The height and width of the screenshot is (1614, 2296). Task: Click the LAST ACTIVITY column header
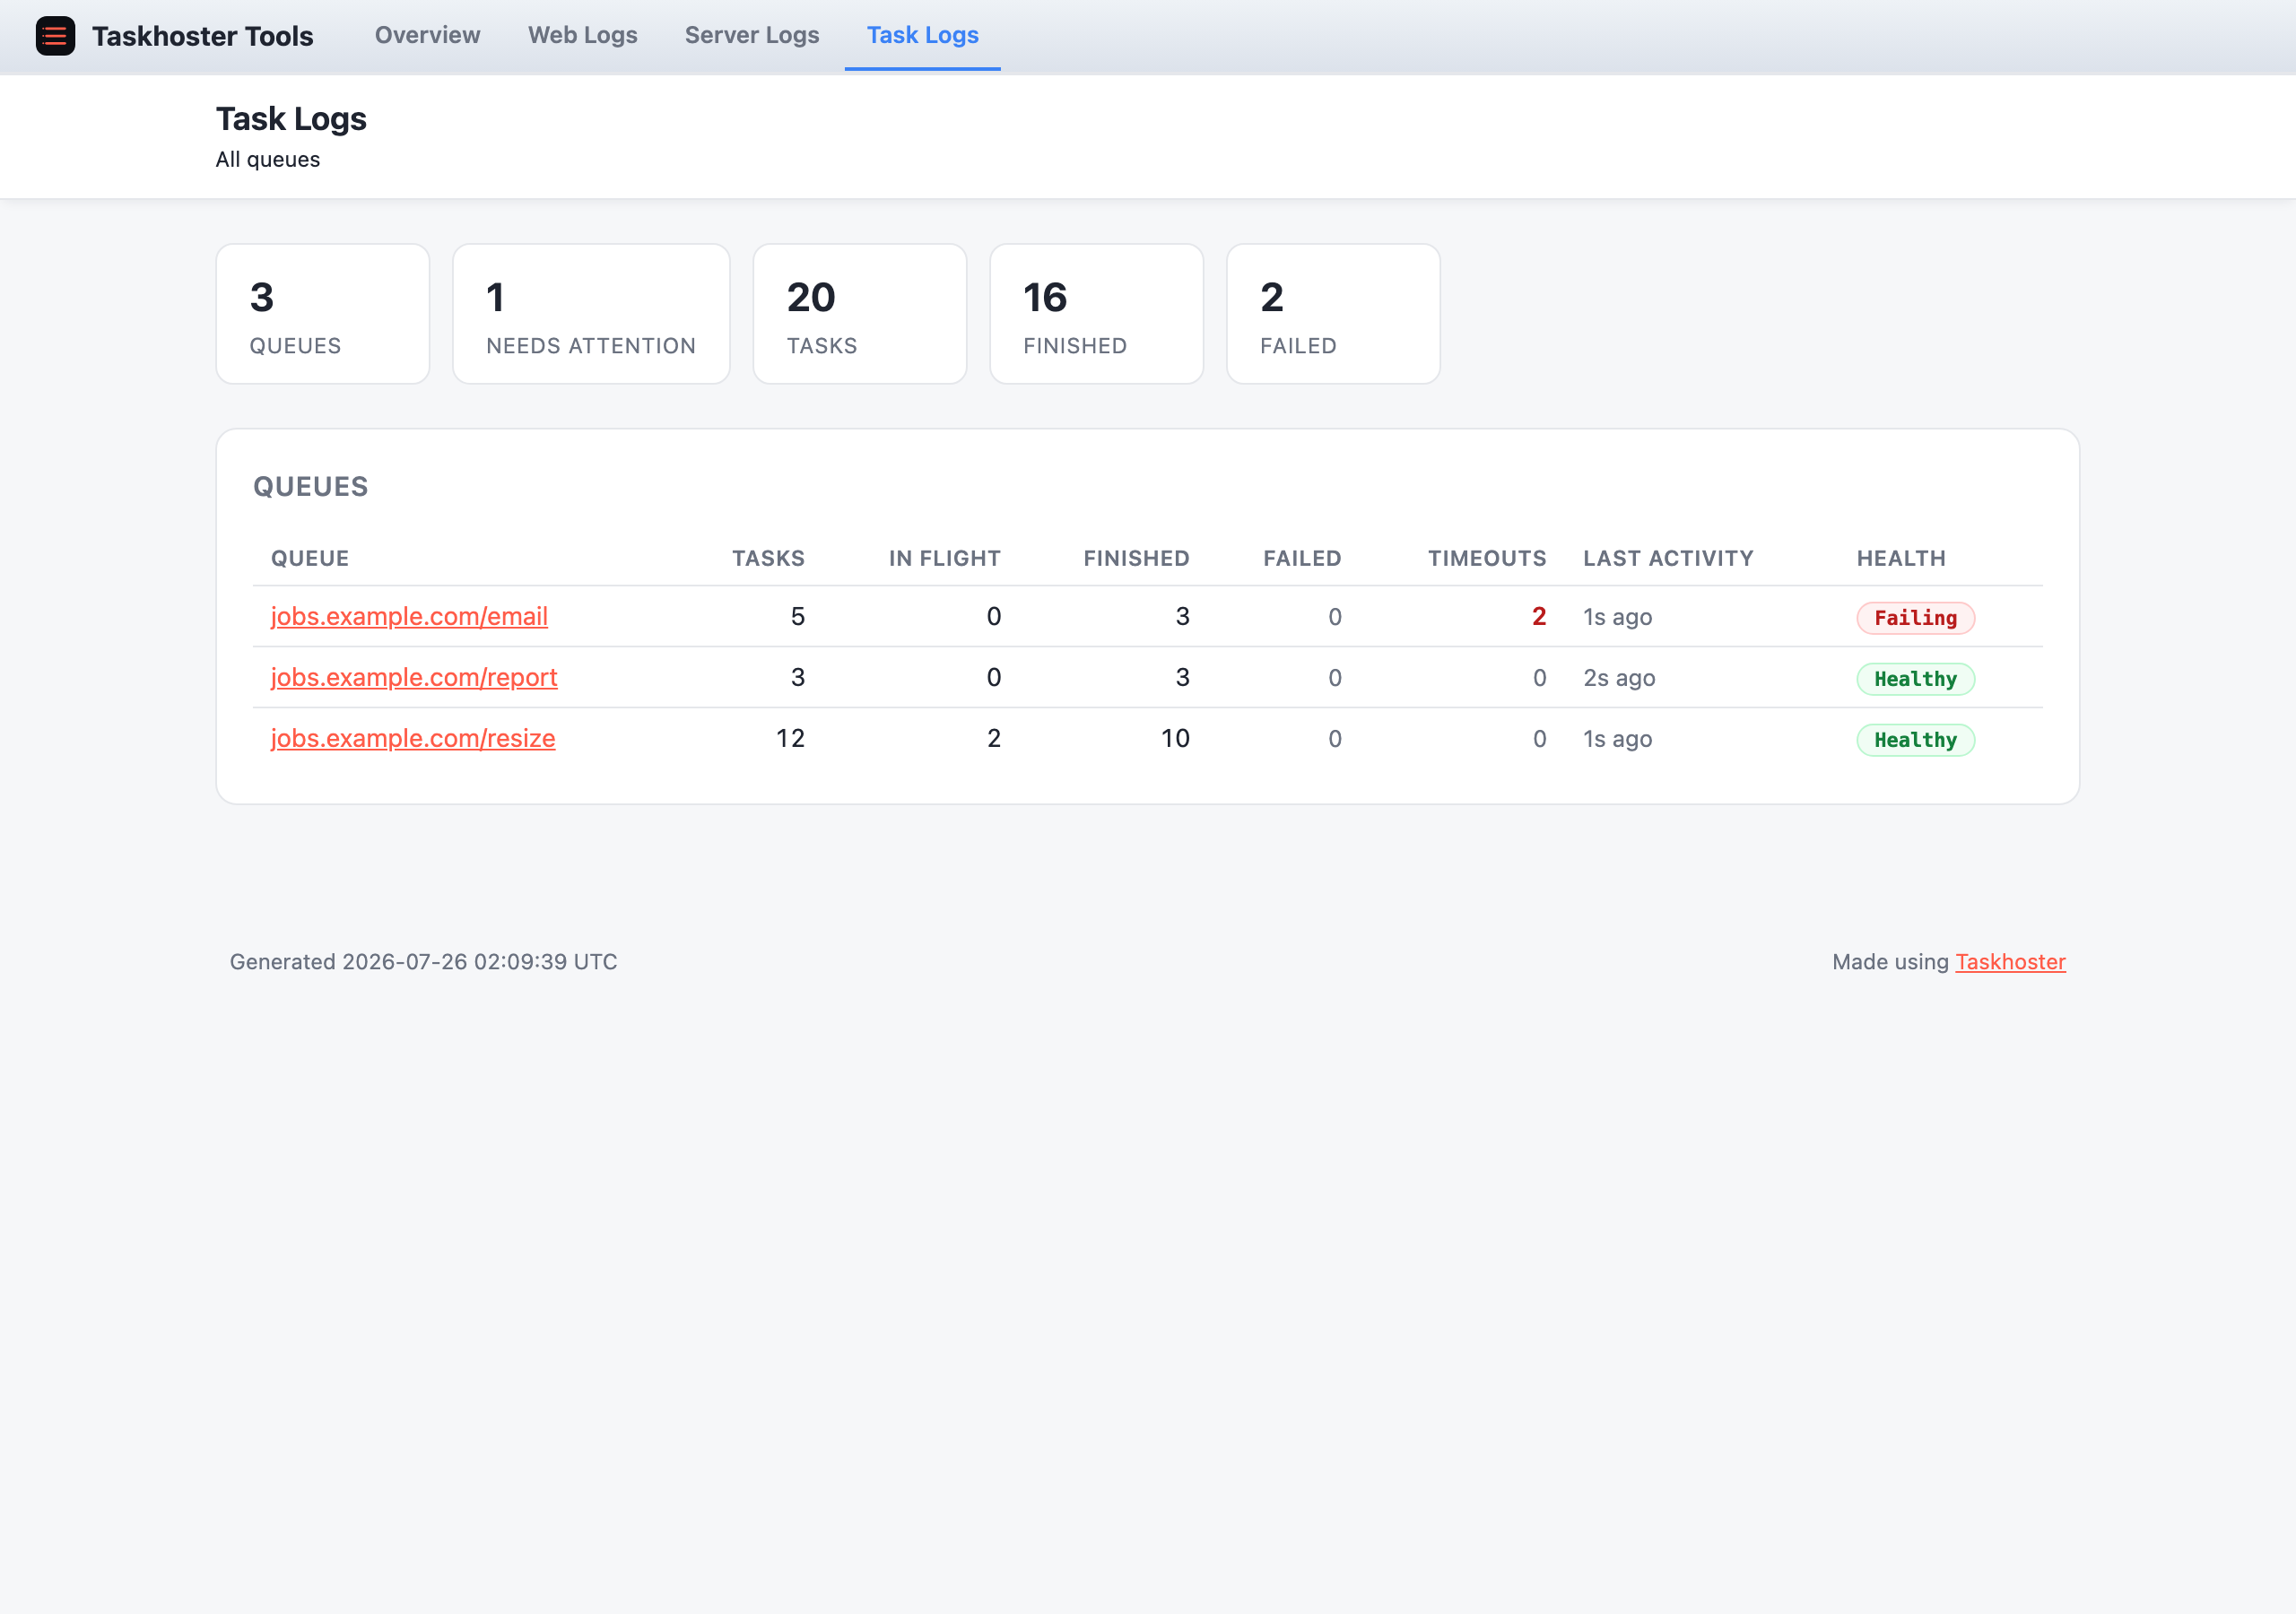tap(1668, 558)
